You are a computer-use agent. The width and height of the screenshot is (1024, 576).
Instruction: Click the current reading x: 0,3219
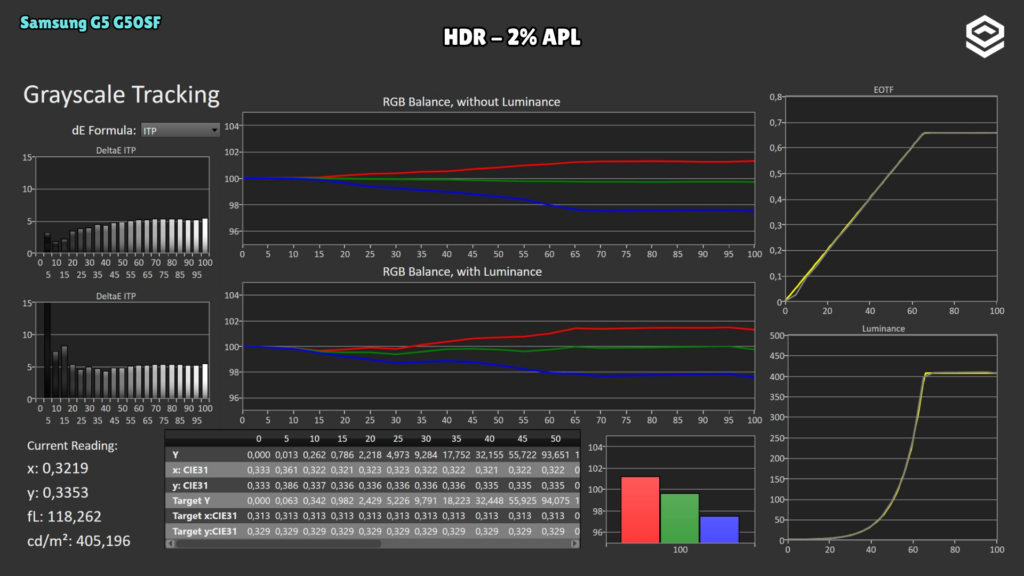[57, 468]
